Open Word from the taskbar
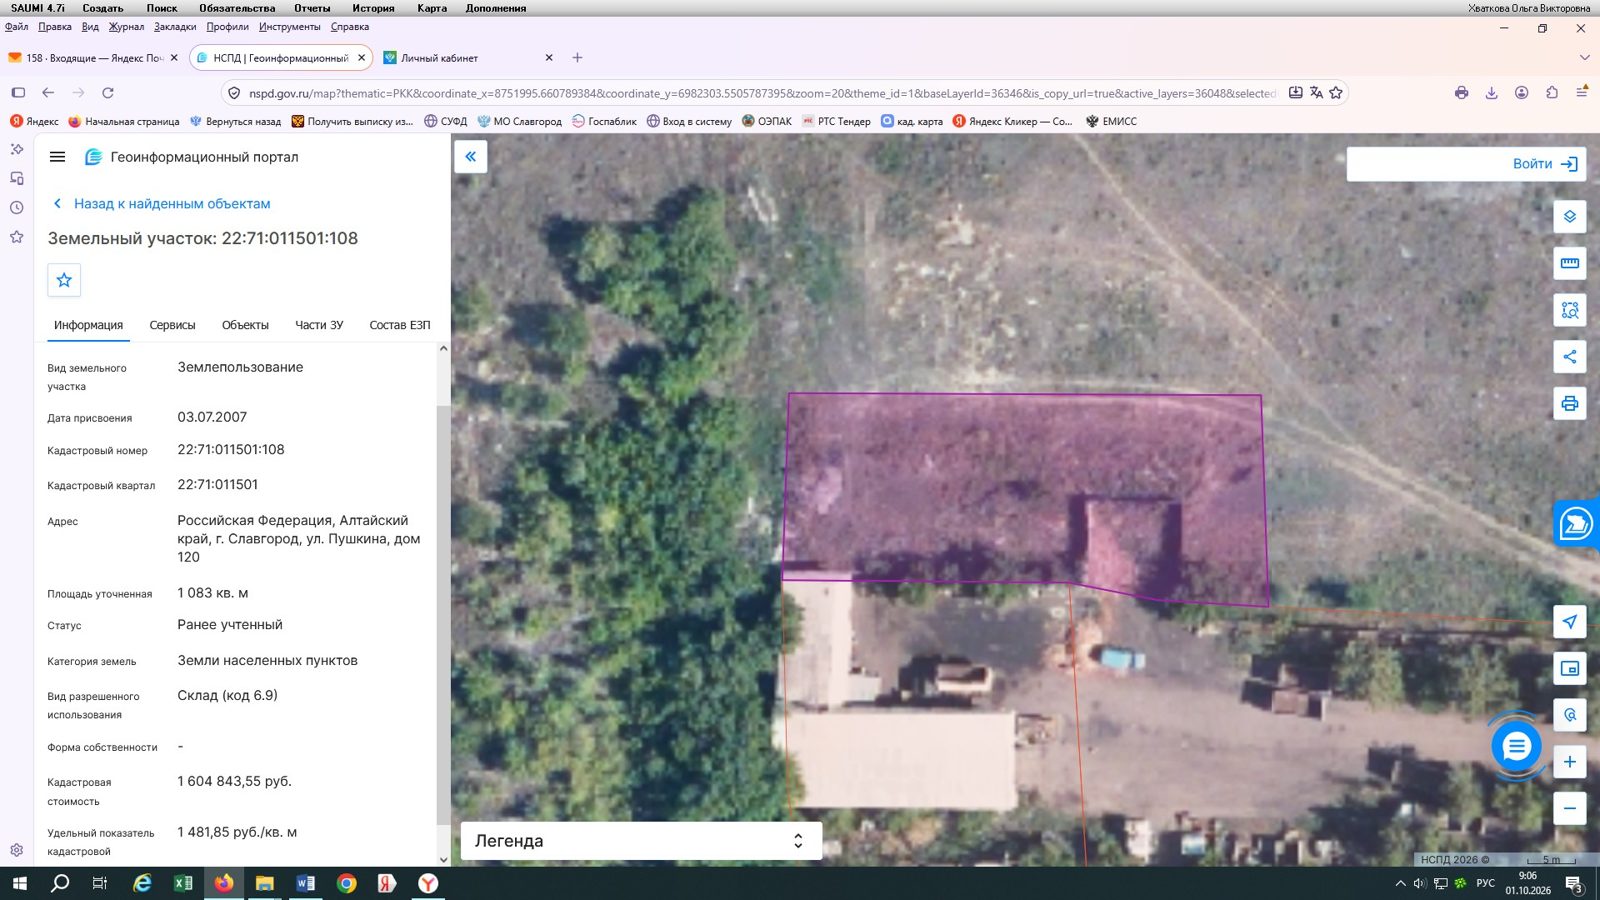Image resolution: width=1600 pixels, height=900 pixels. (x=306, y=883)
